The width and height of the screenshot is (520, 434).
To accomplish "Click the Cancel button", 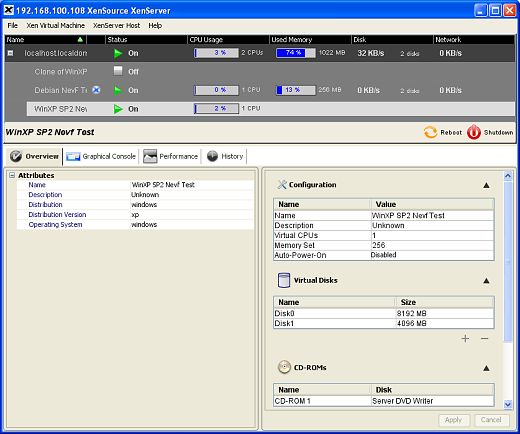I will pyautogui.click(x=491, y=420).
